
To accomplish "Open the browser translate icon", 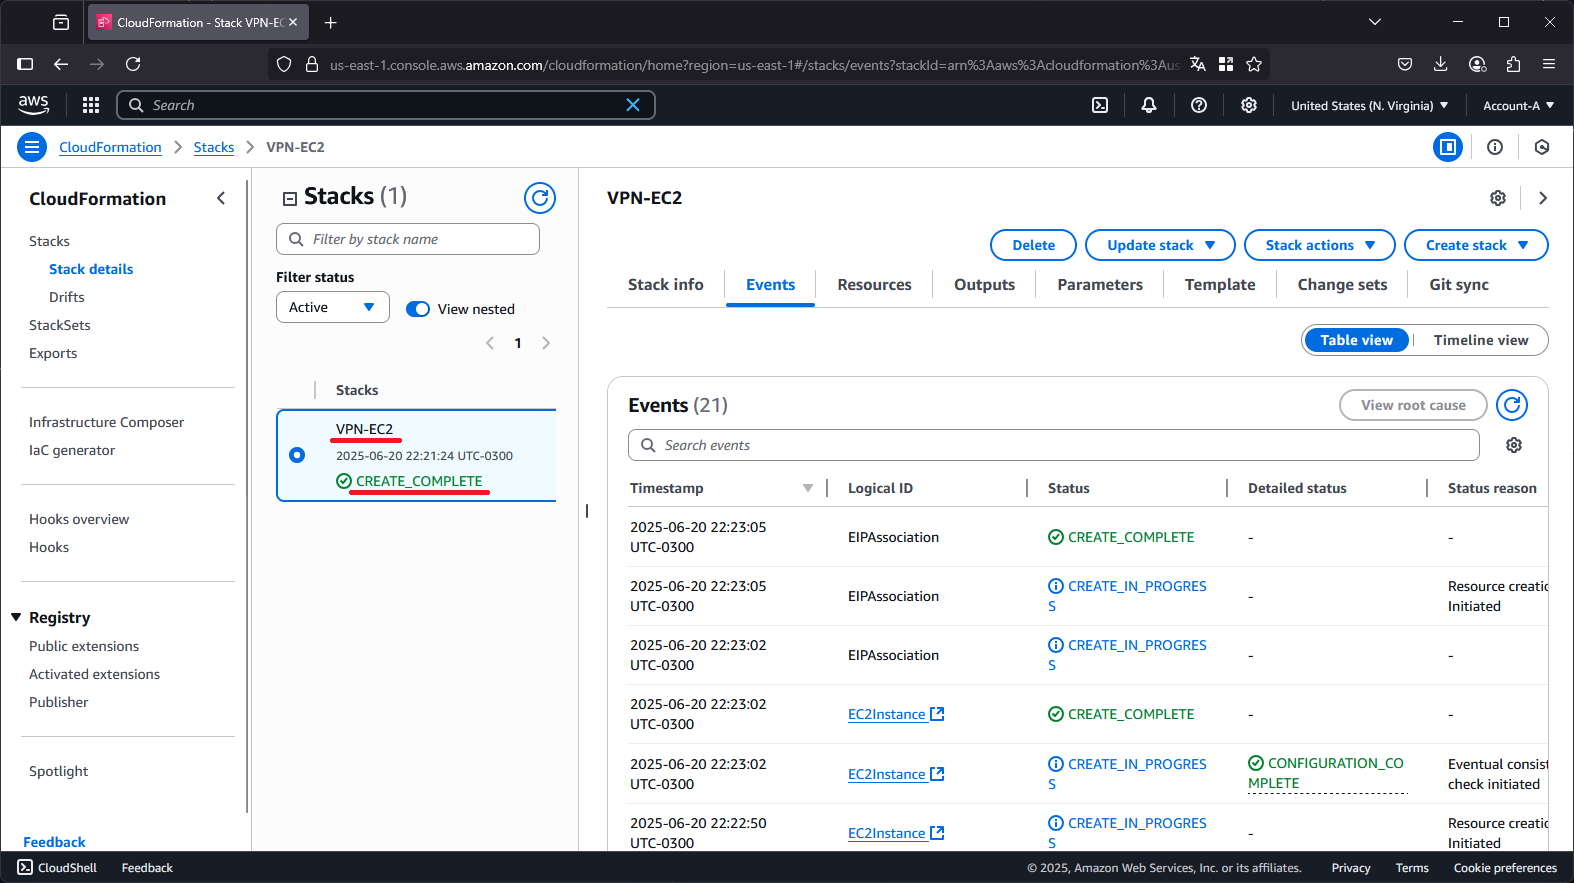I will point(1198,64).
